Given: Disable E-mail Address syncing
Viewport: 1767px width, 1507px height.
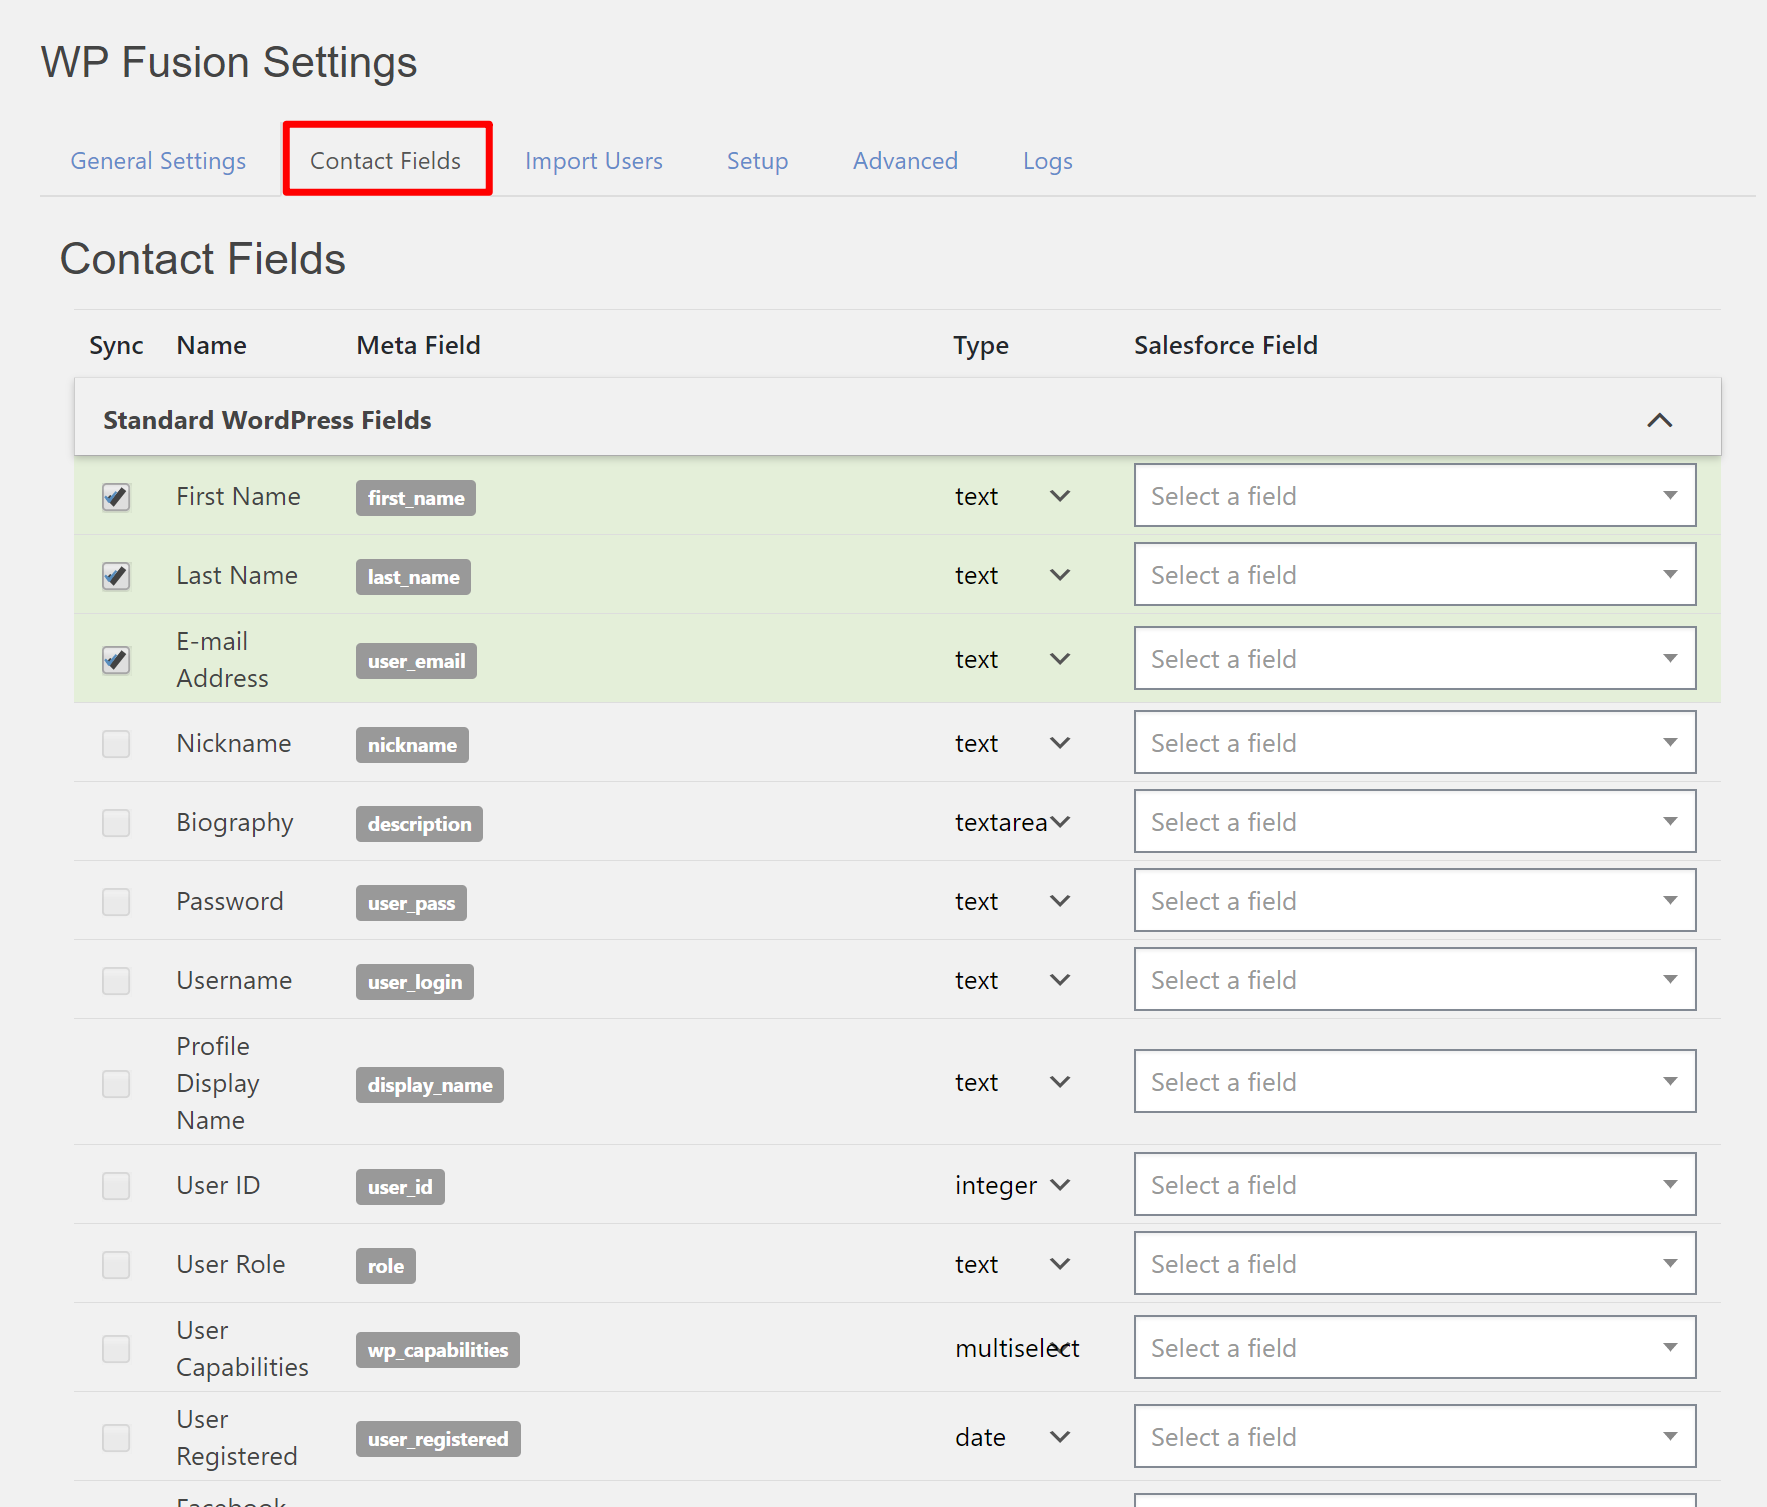Looking at the screenshot, I should pyautogui.click(x=116, y=659).
